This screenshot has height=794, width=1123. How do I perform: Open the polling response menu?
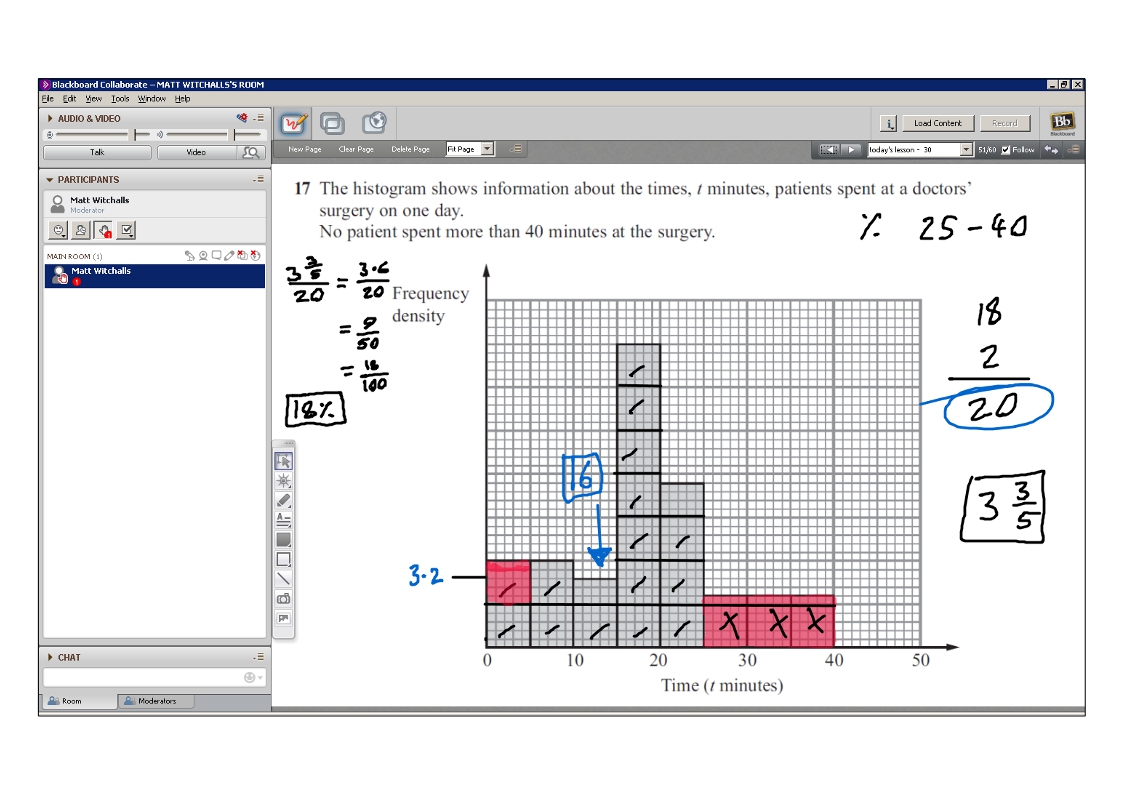point(126,230)
